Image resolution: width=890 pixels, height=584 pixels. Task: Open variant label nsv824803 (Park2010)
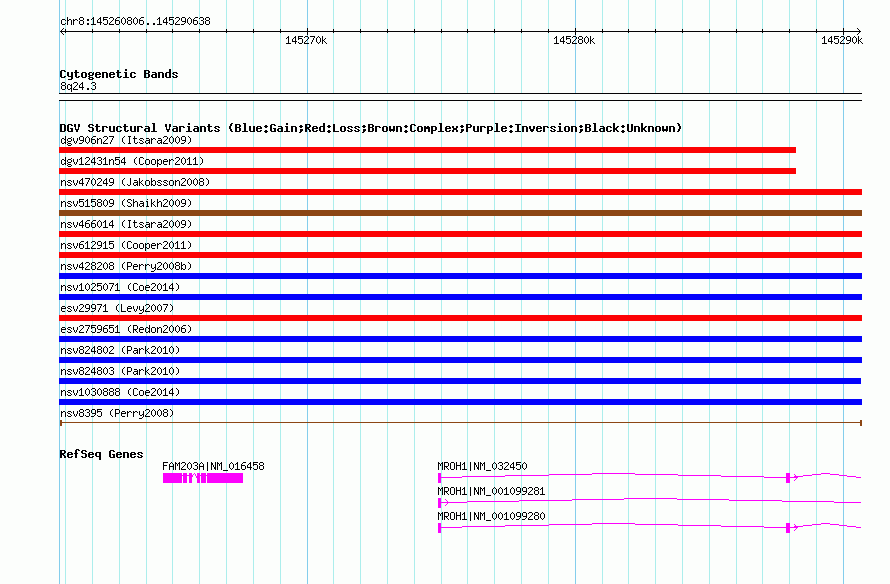[x=120, y=371]
